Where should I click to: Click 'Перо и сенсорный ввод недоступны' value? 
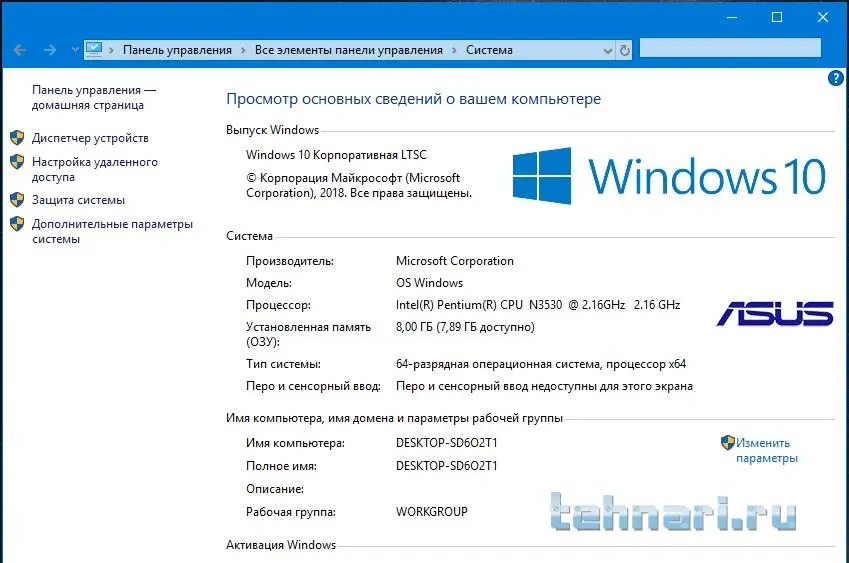click(544, 386)
